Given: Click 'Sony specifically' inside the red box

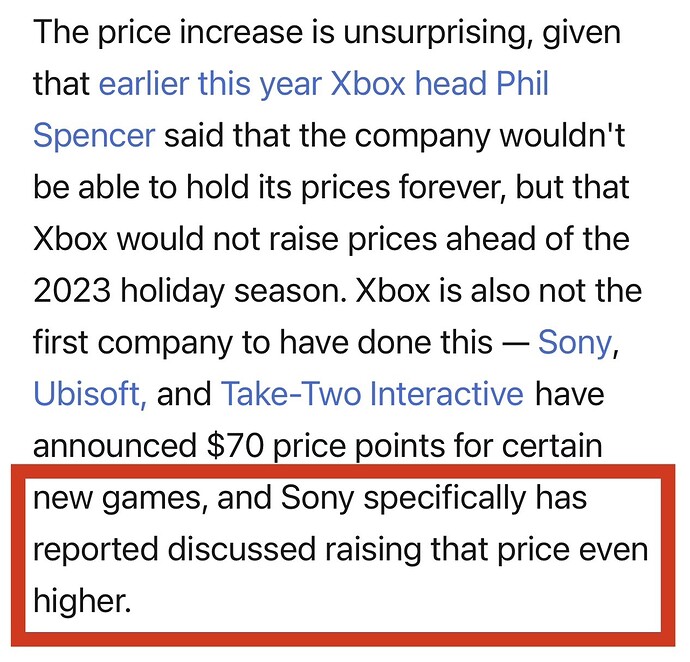Looking at the screenshot, I should pos(403,498).
